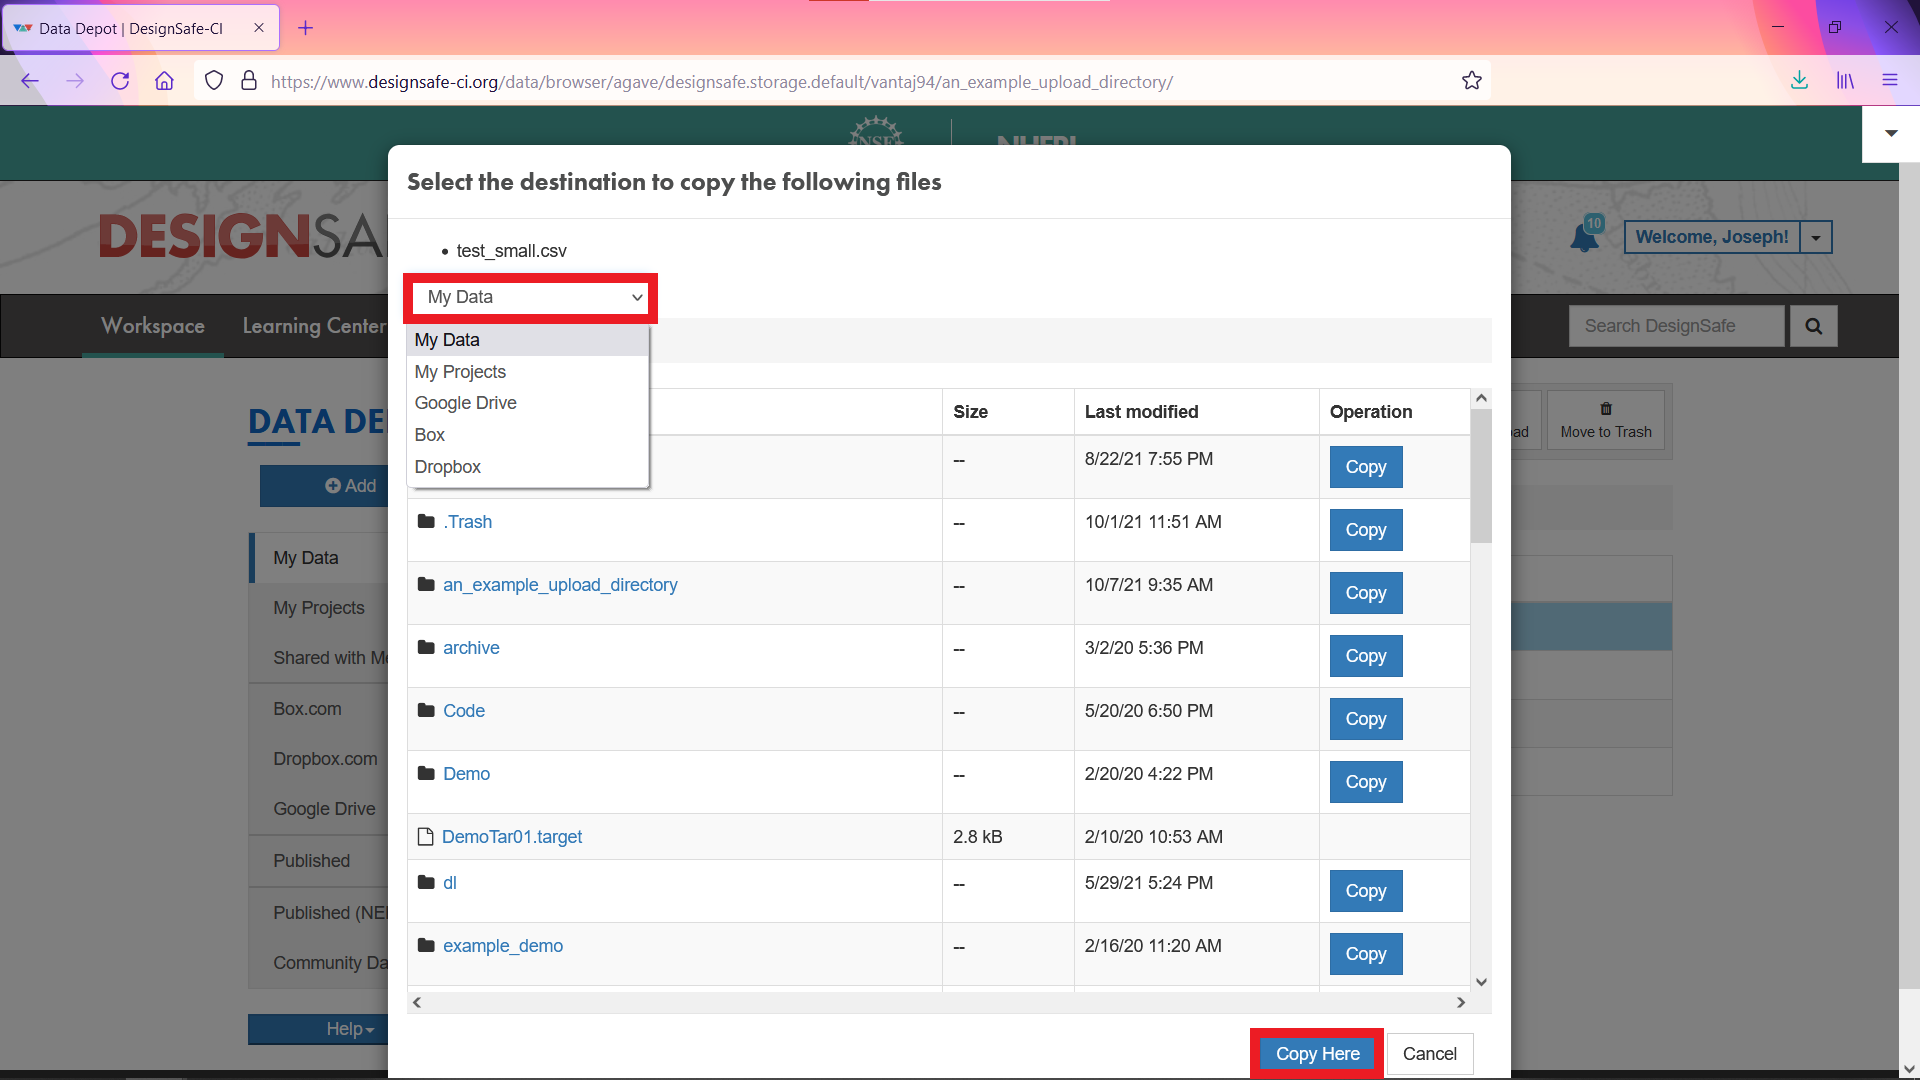Open Firefox application hamburger menu
The height and width of the screenshot is (1080, 1920).
(1889, 81)
